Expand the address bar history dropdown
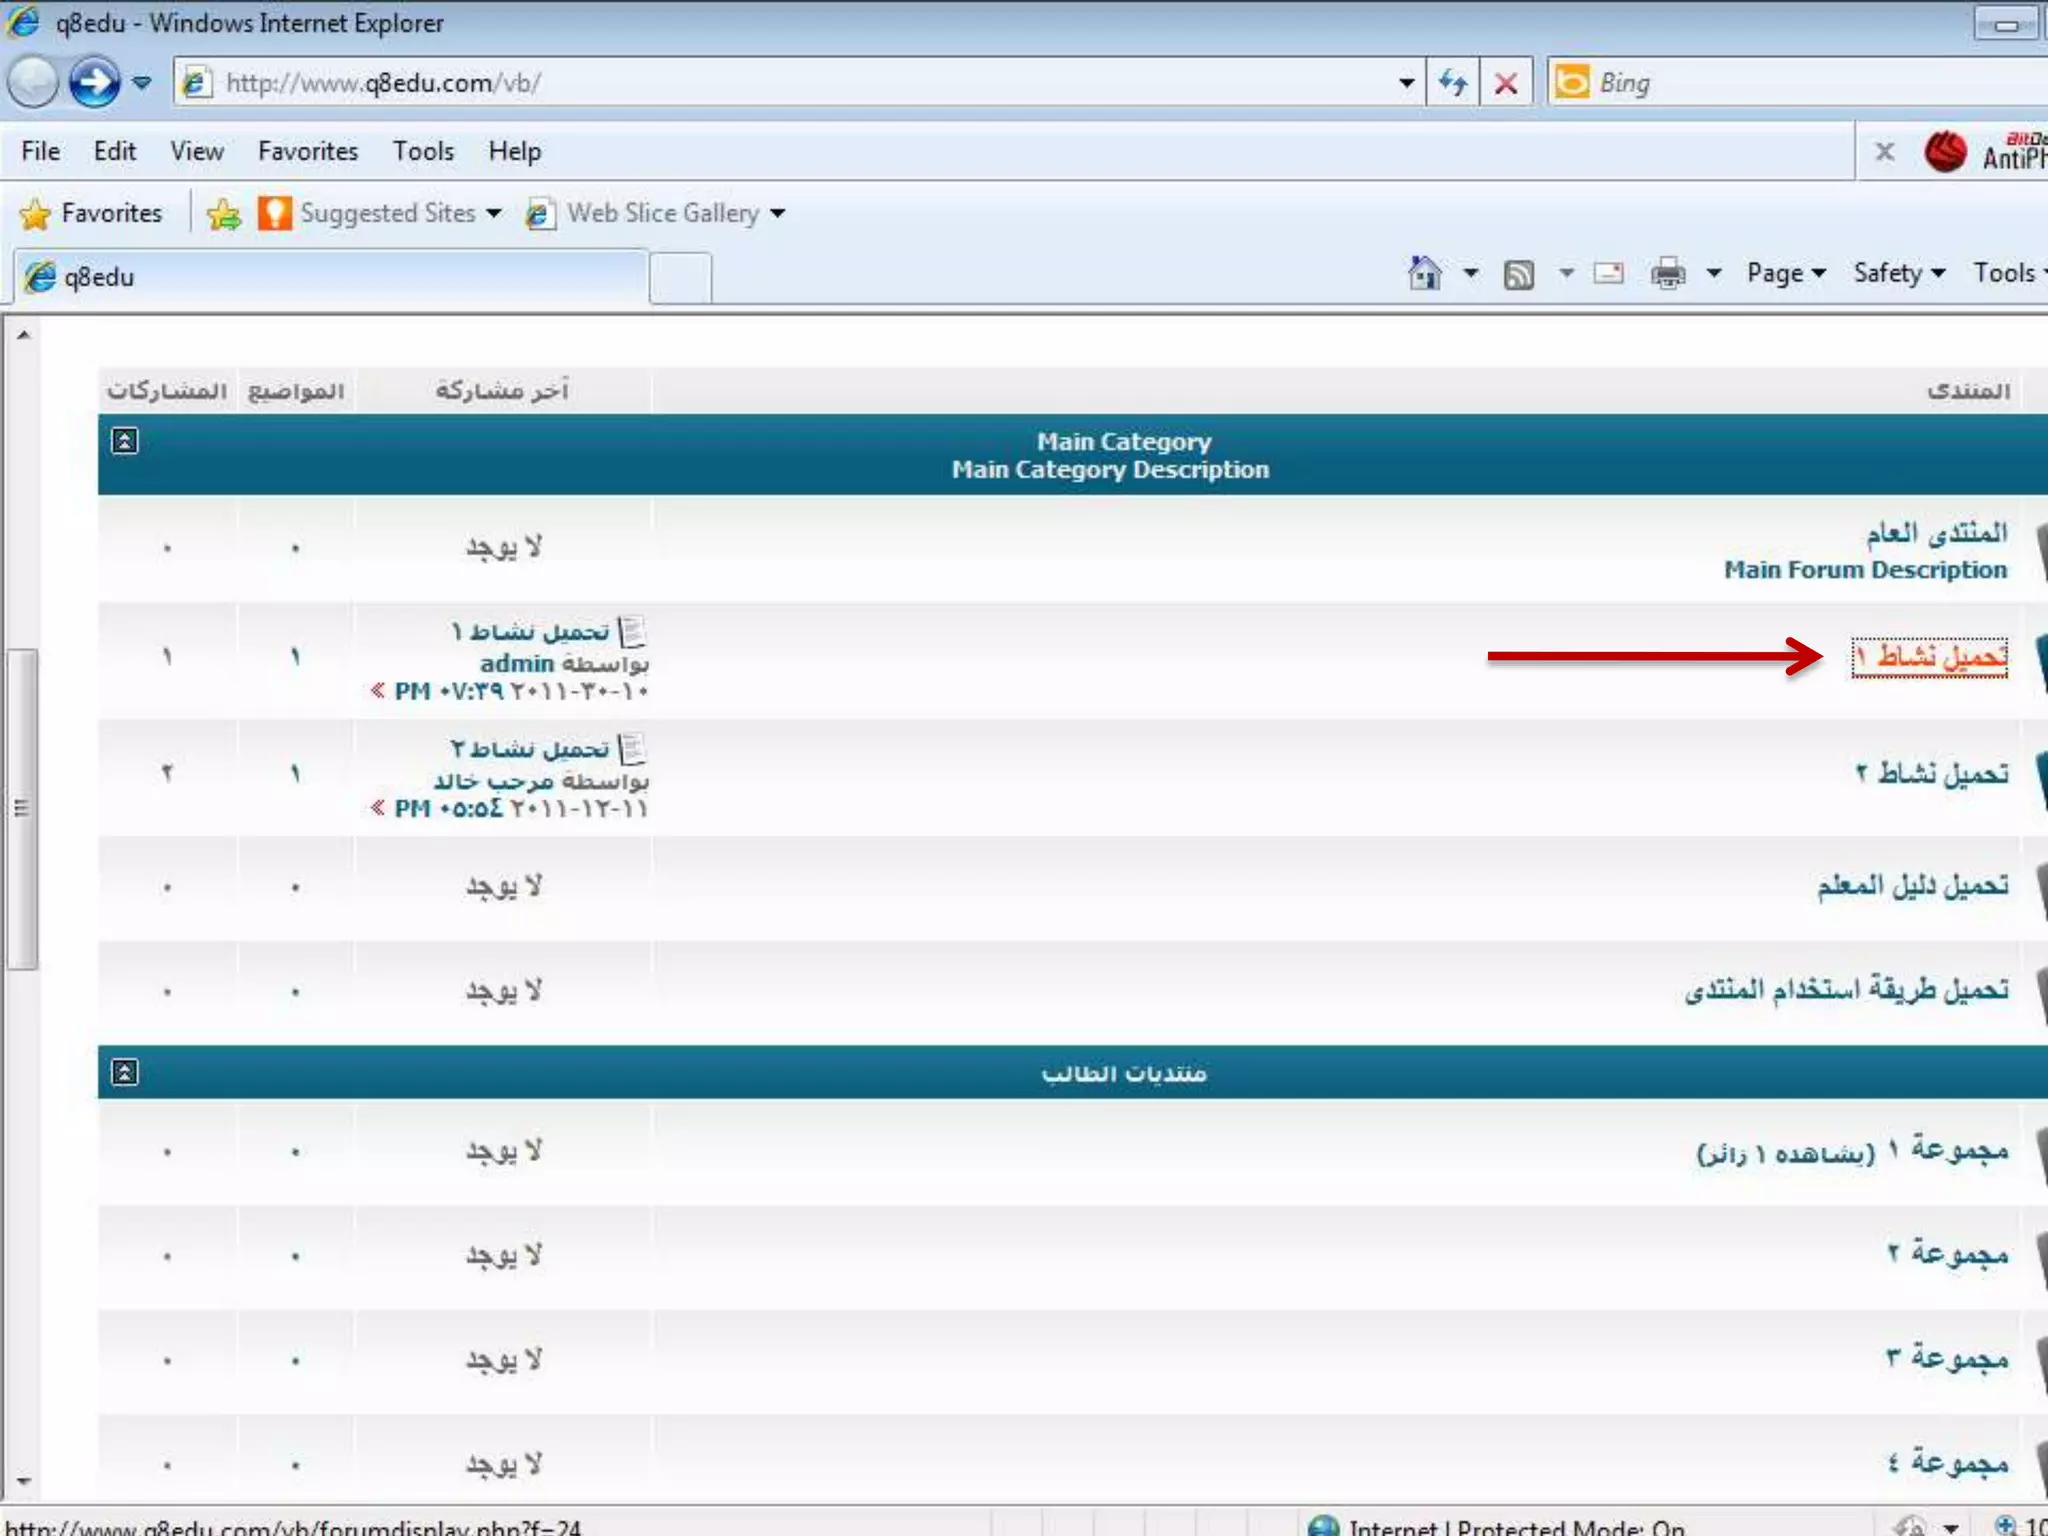 pos(1406,83)
